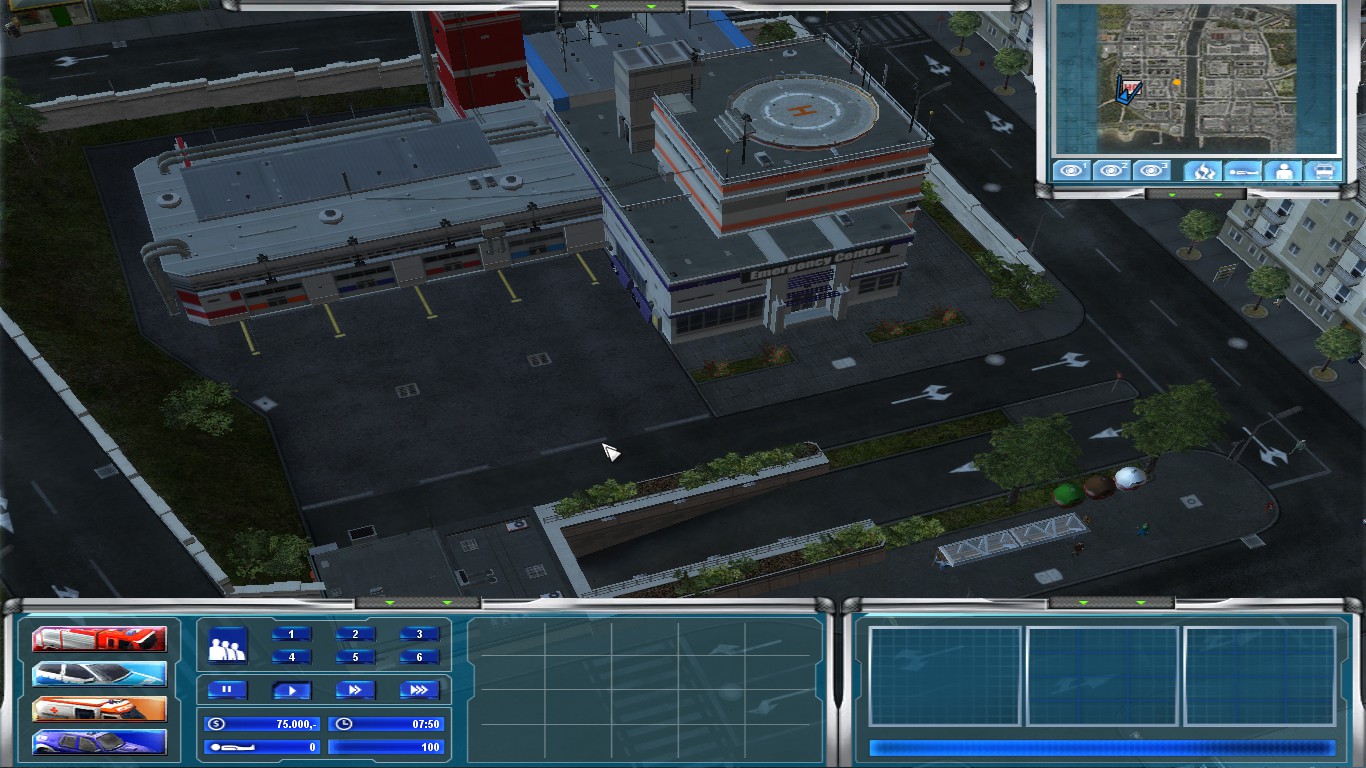This screenshot has width=1366, height=768.
Task: Toggle injured person markers on the minimap
Action: (1242, 170)
